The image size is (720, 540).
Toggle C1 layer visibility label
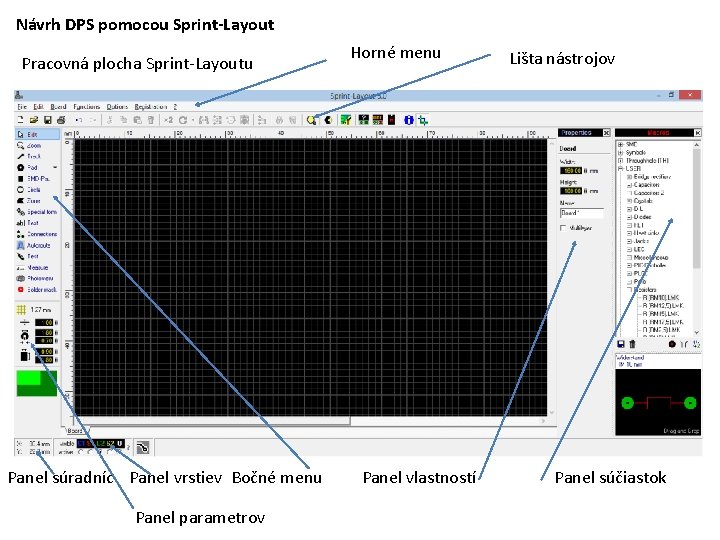tap(81, 444)
